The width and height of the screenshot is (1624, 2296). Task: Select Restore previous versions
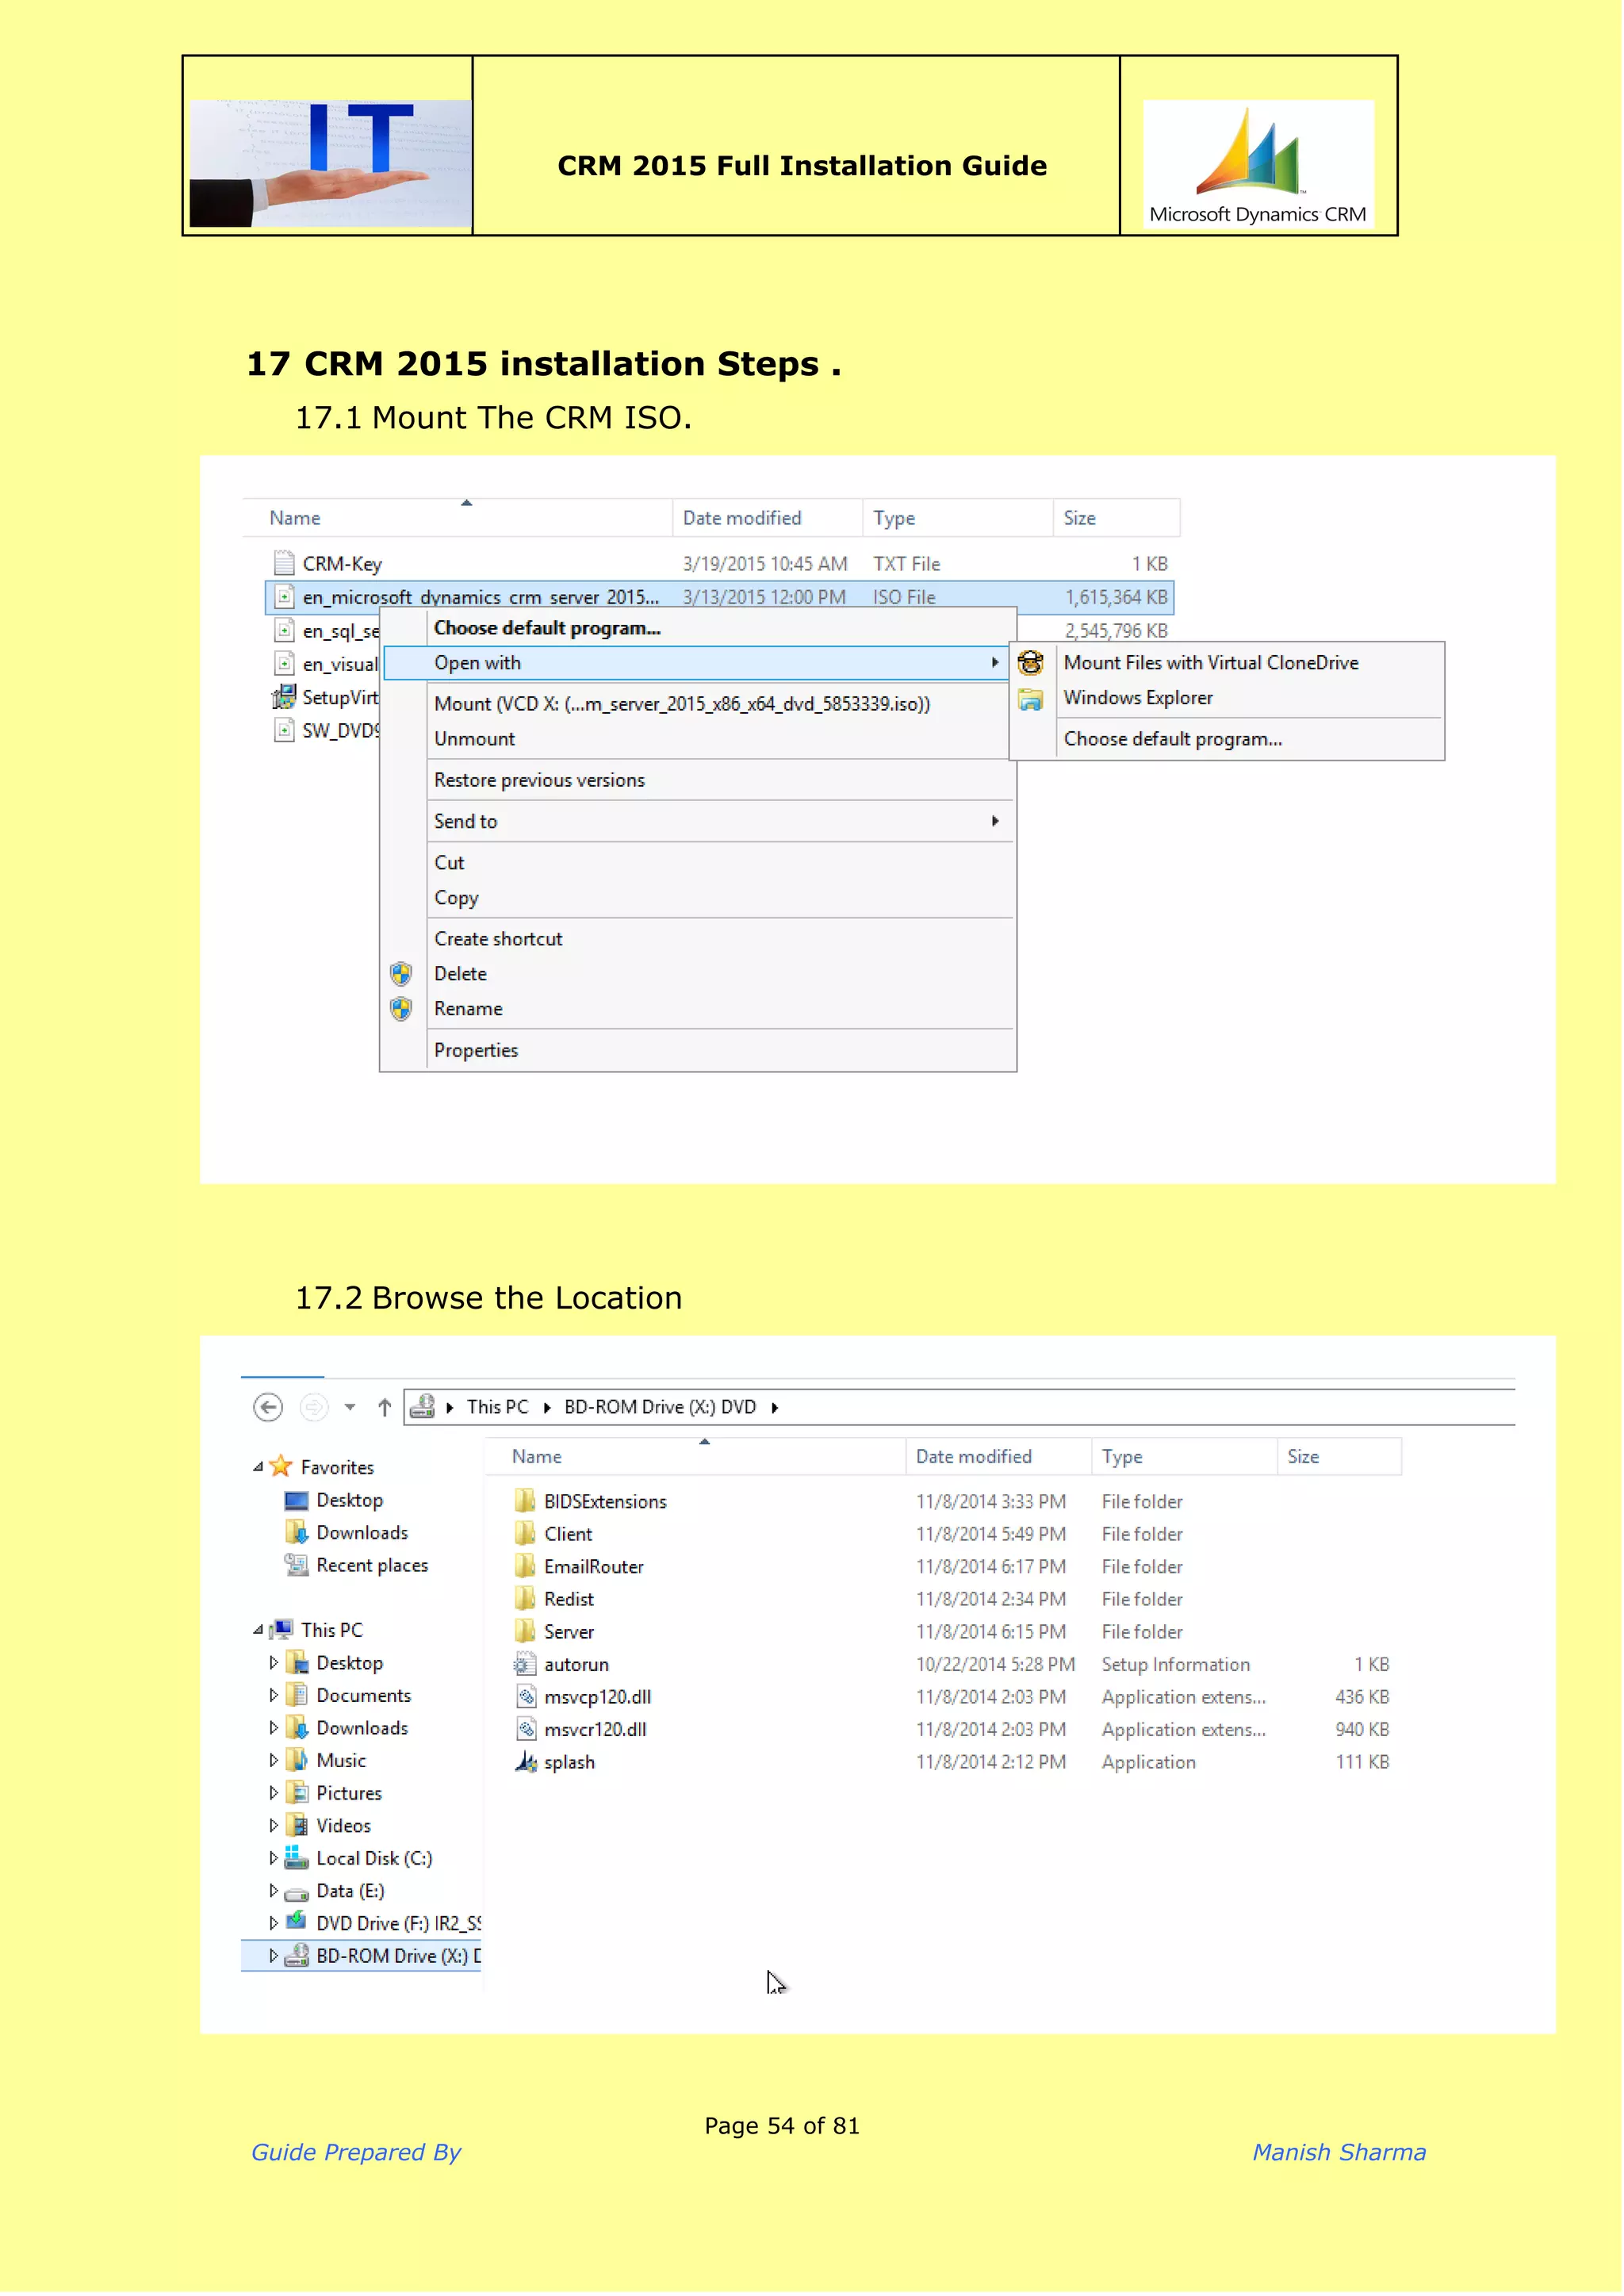pos(698,781)
